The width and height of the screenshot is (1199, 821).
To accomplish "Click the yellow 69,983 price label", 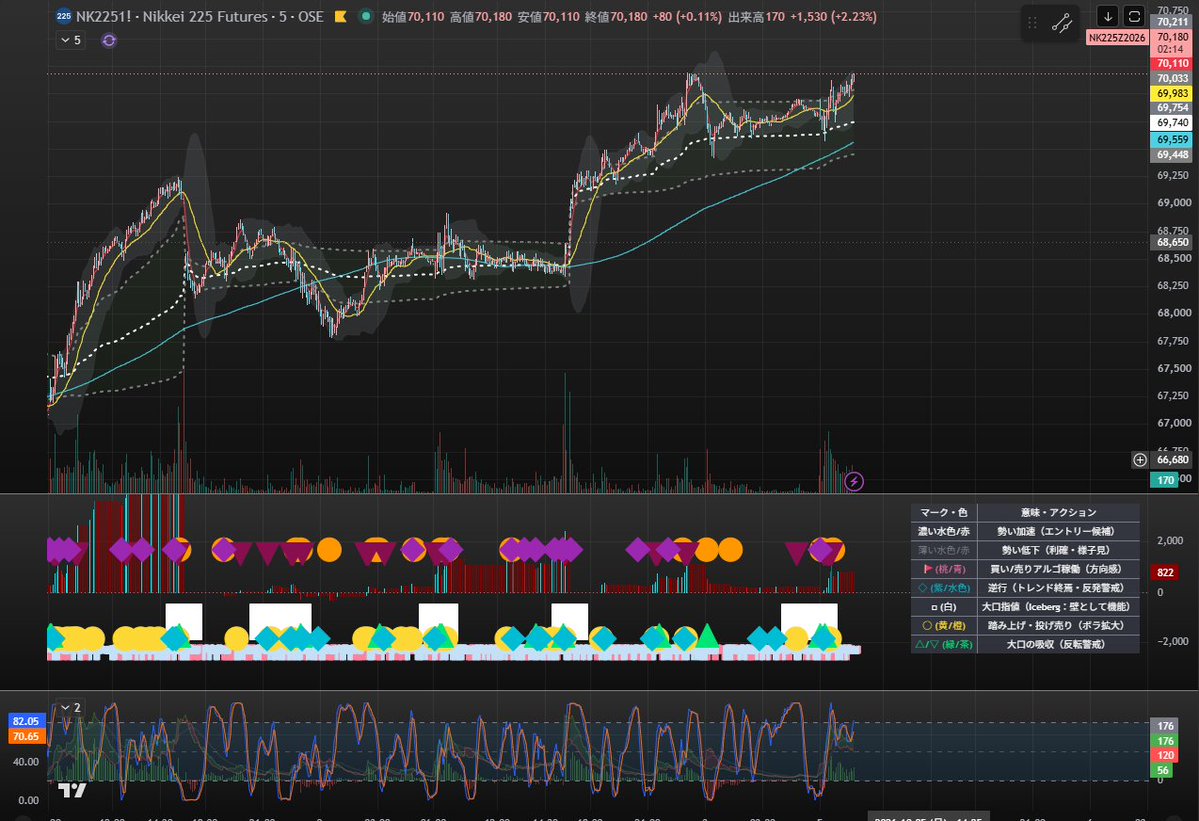I will pos(1171,93).
